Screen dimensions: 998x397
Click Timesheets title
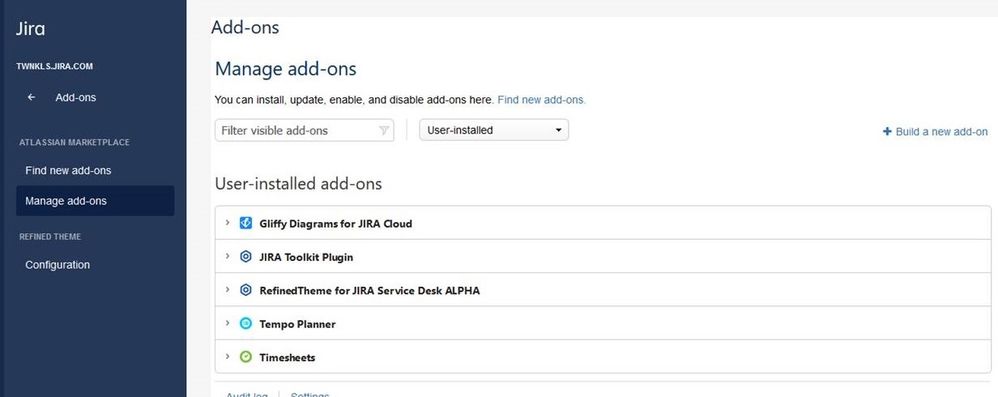pyautogui.click(x=287, y=358)
